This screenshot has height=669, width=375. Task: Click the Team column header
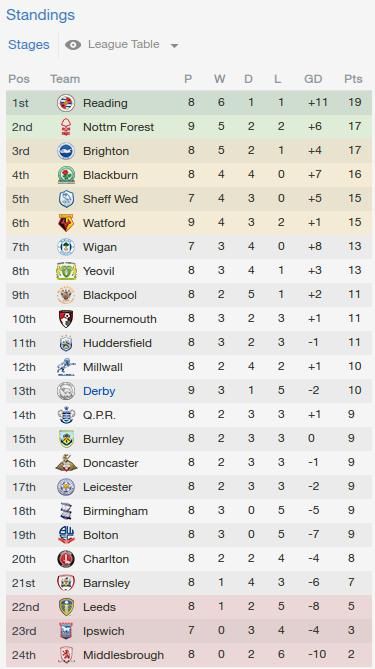point(65,79)
